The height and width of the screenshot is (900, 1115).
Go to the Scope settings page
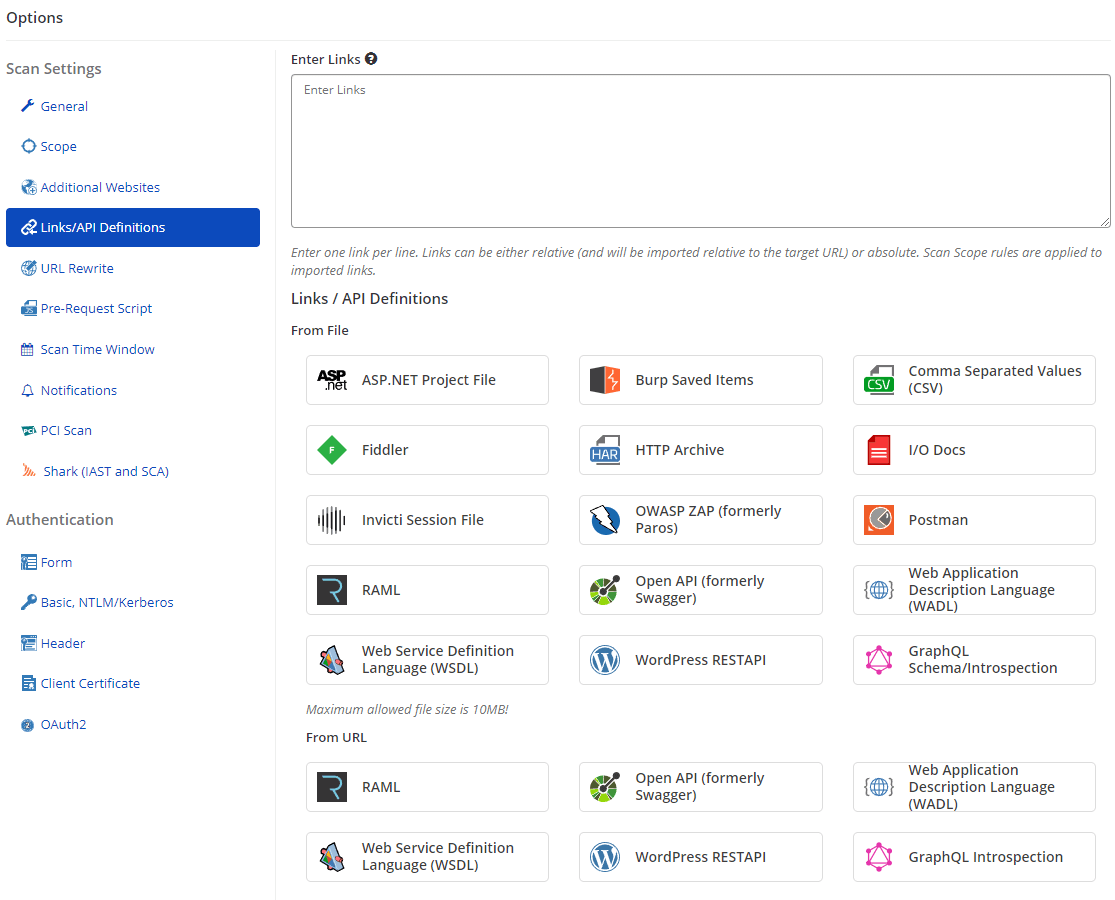[x=58, y=146]
